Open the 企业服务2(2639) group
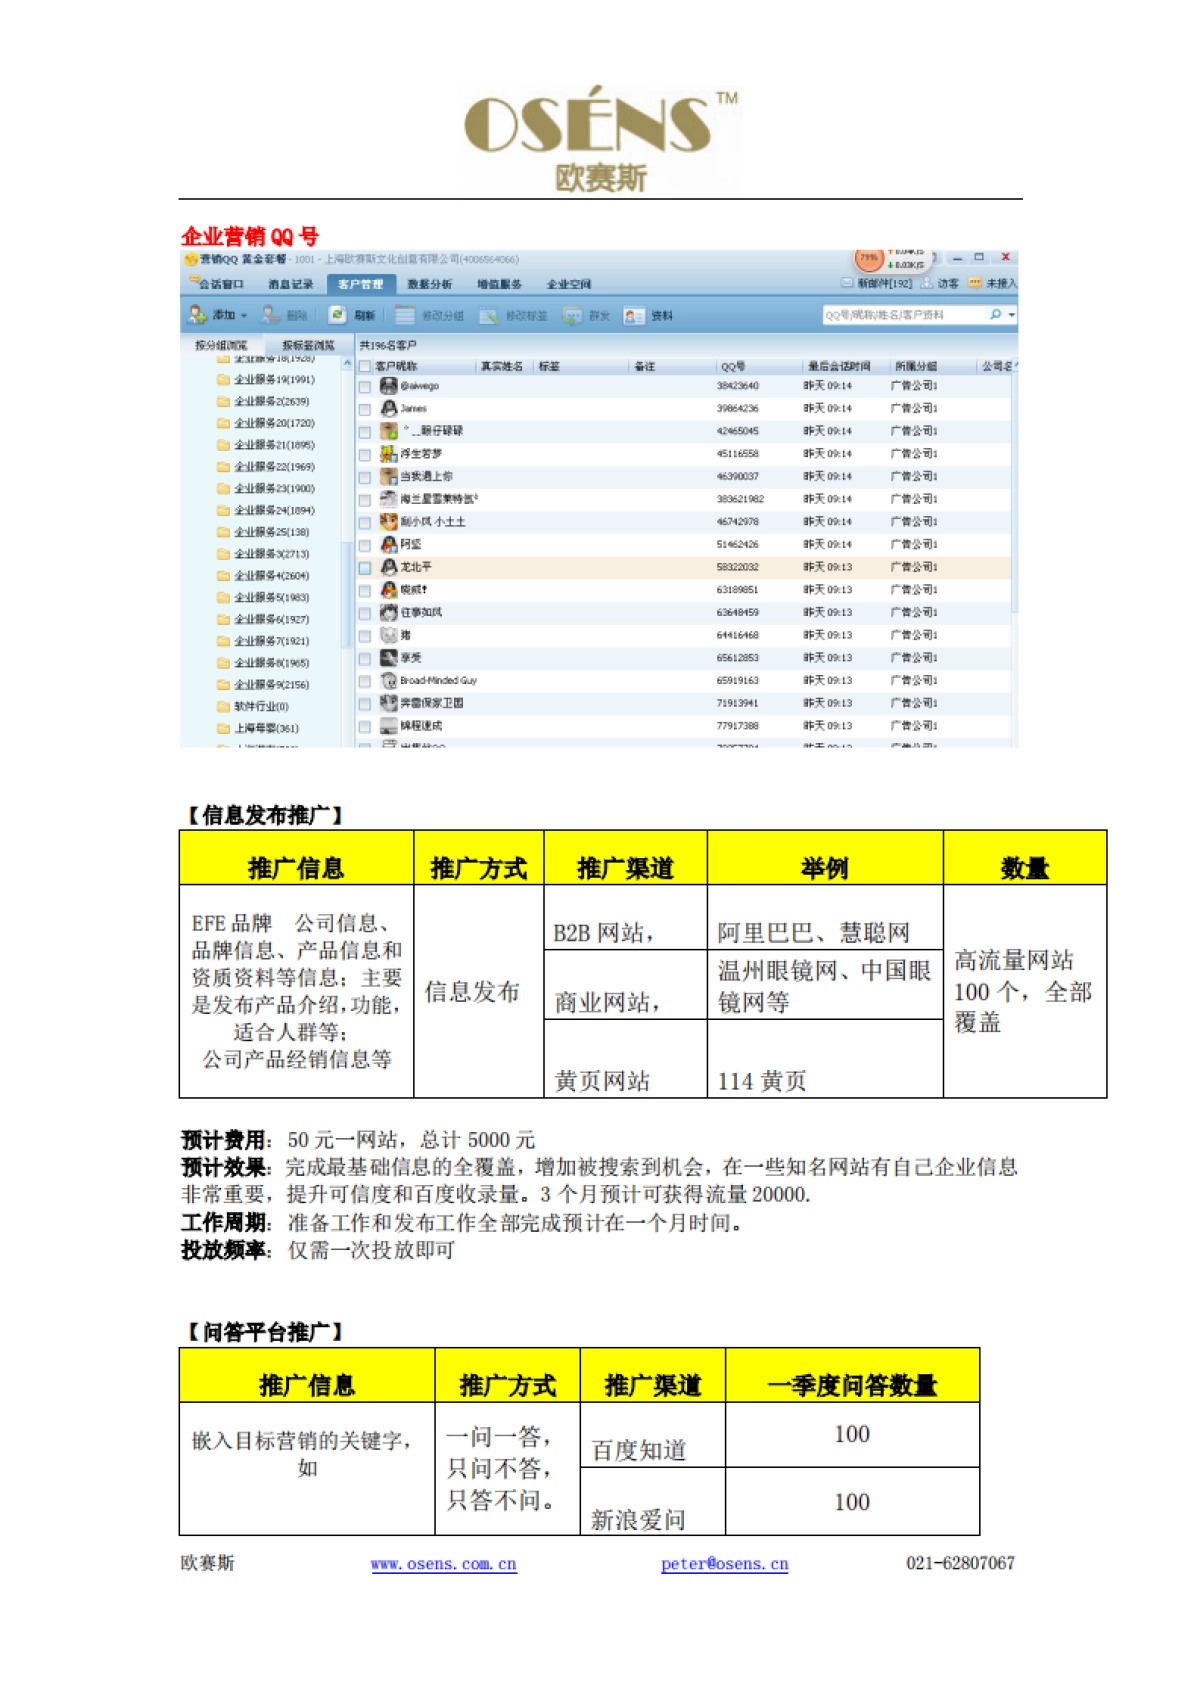This screenshot has width=1200, height=1698. [x=271, y=401]
